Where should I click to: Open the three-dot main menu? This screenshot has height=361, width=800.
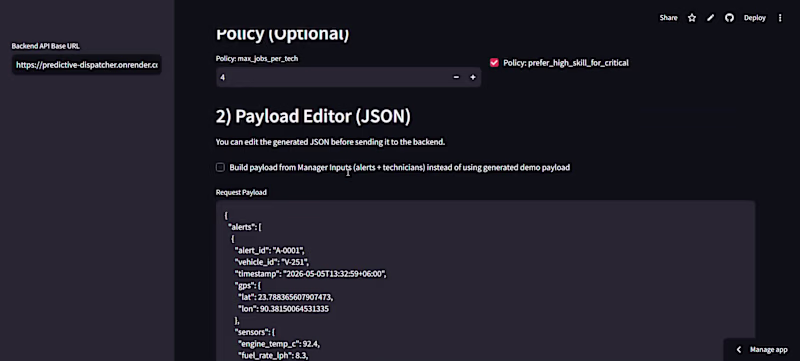(x=780, y=18)
